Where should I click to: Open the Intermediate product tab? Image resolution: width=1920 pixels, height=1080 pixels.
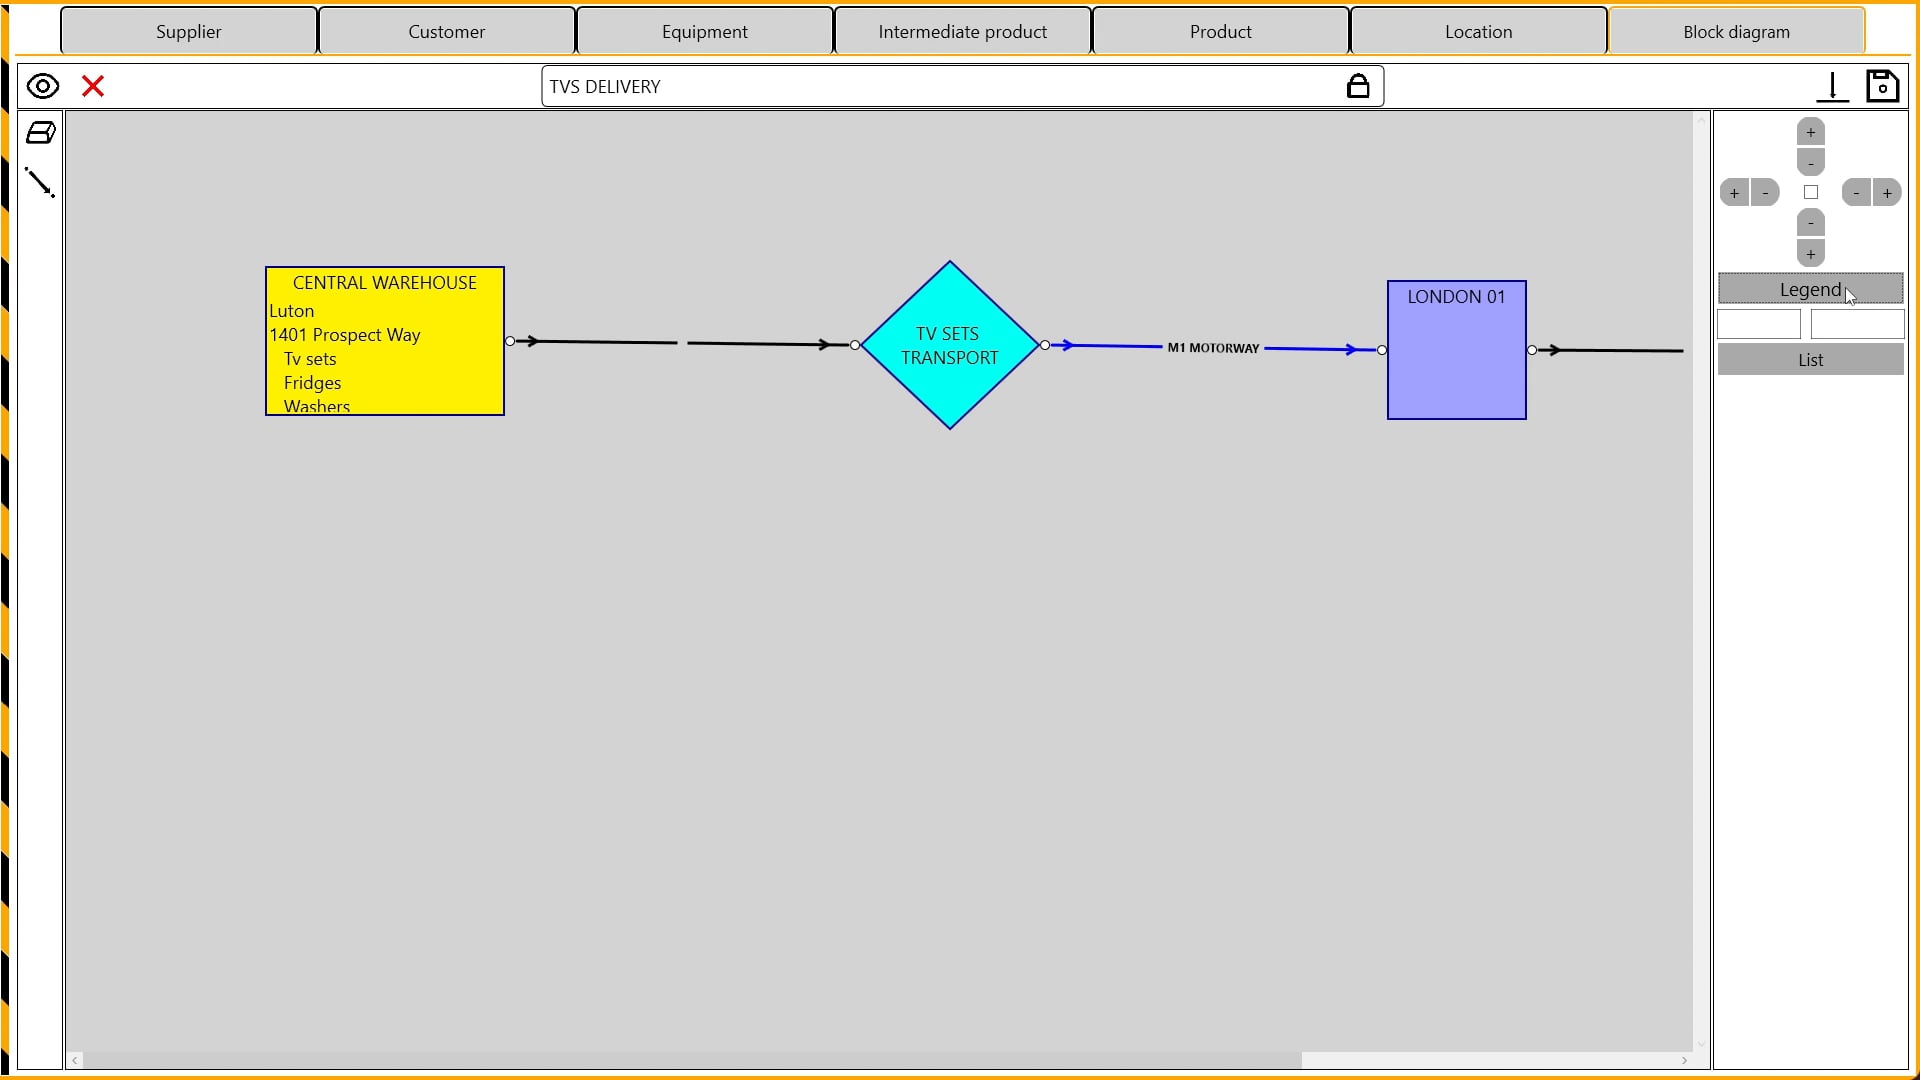coord(963,31)
